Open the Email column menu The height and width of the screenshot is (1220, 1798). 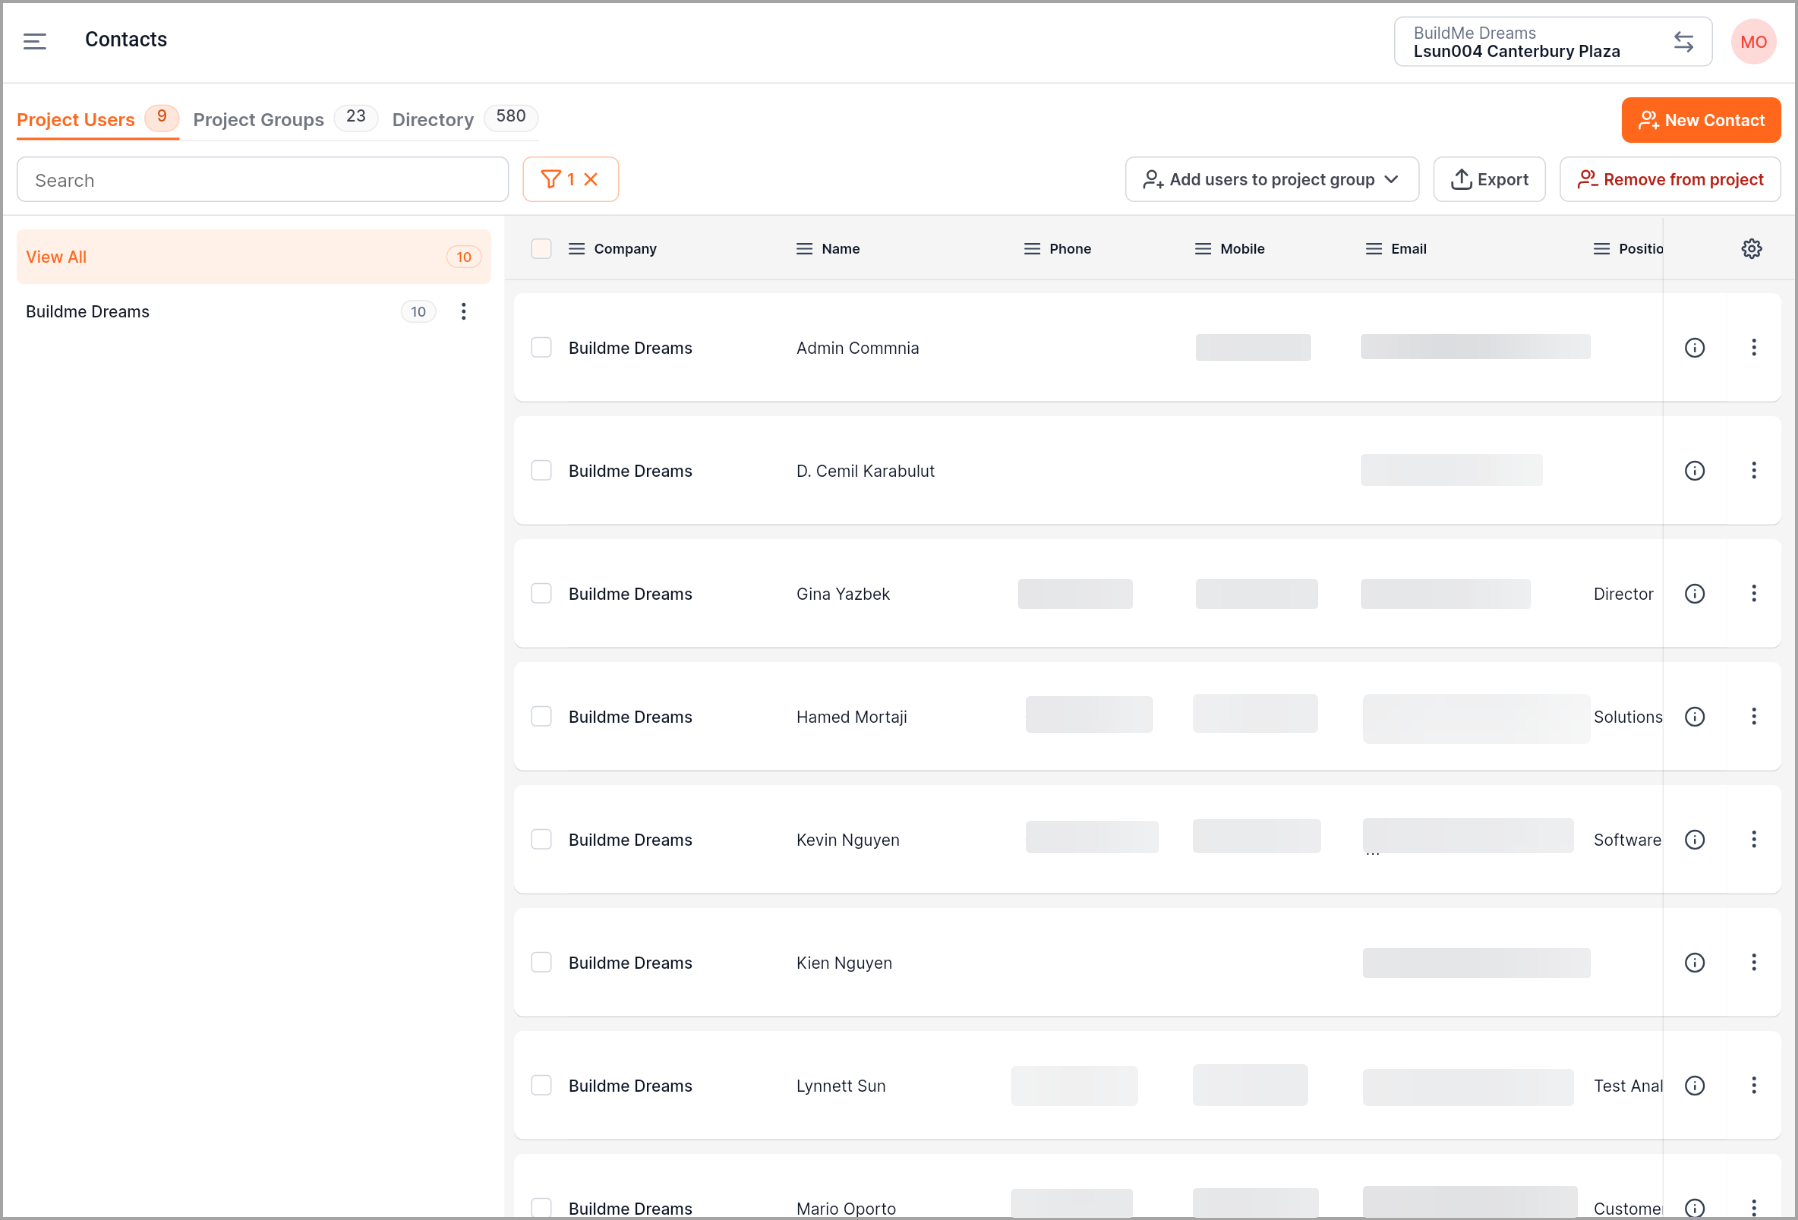coord(1373,249)
